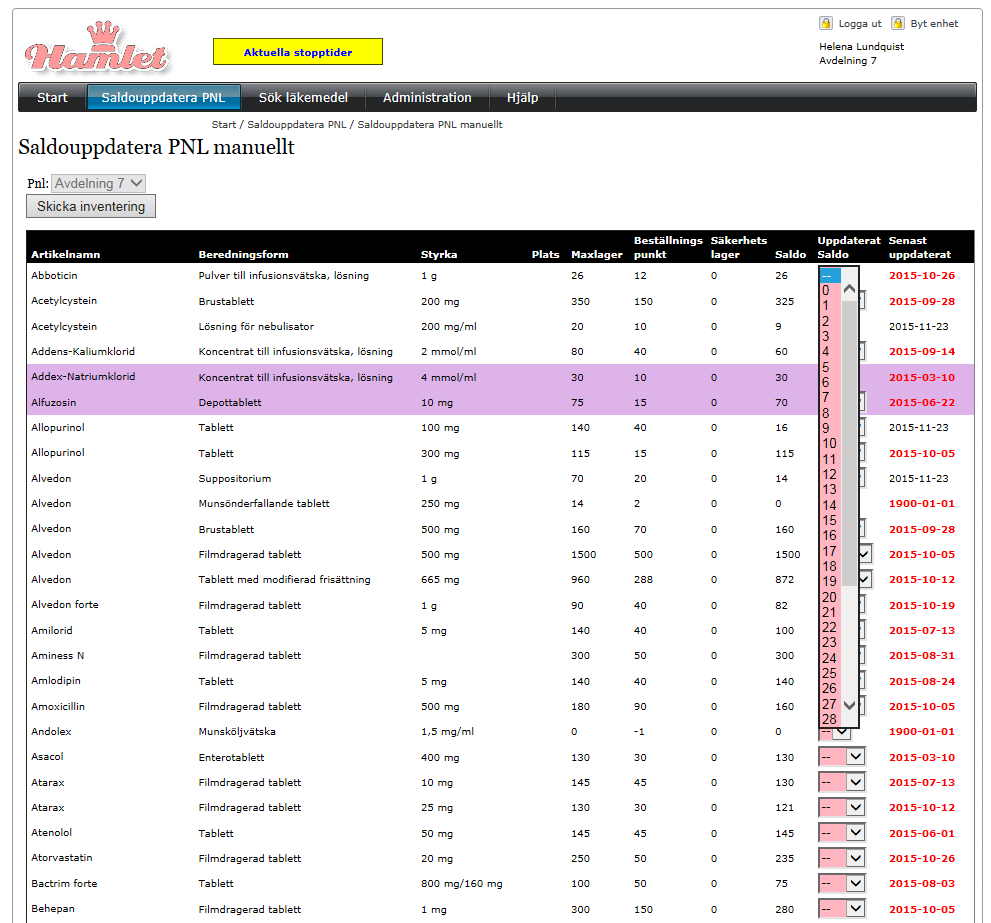991x923 pixels.
Task: Choose value 10 in open dropdown list
Action: click(x=830, y=444)
